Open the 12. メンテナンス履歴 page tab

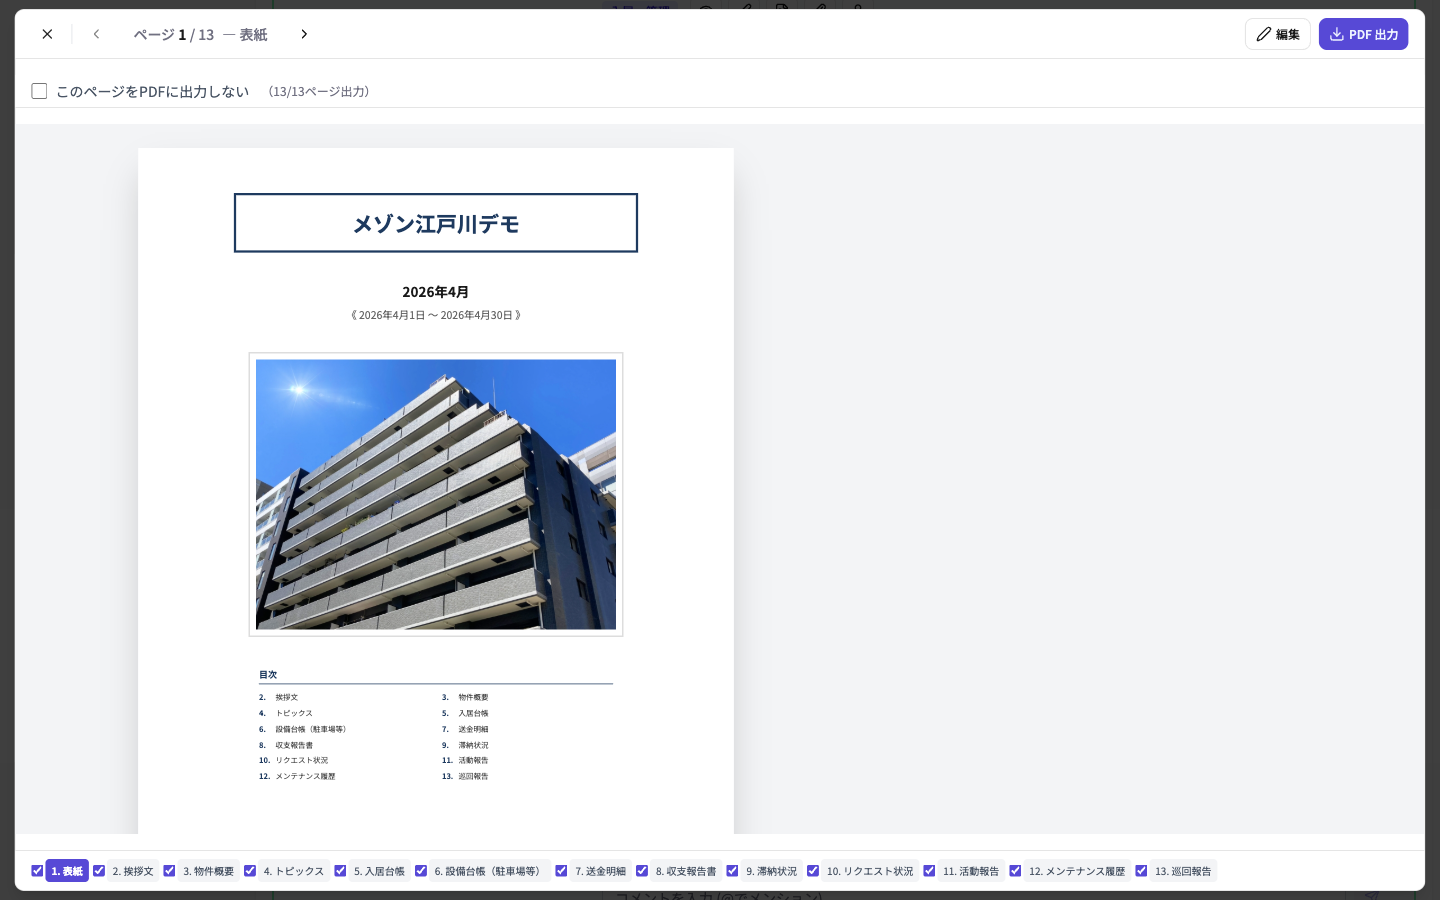[1077, 871]
